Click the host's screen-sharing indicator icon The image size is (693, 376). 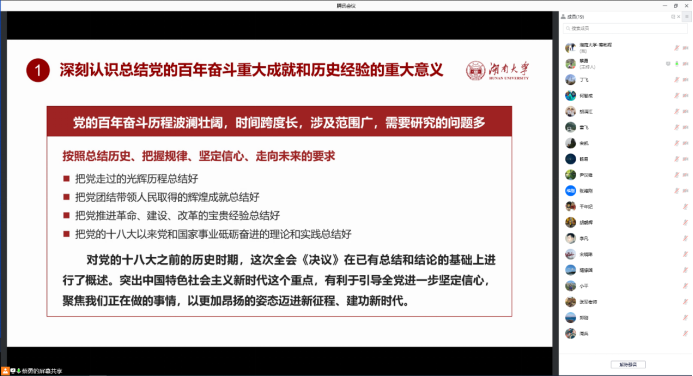pos(668,64)
